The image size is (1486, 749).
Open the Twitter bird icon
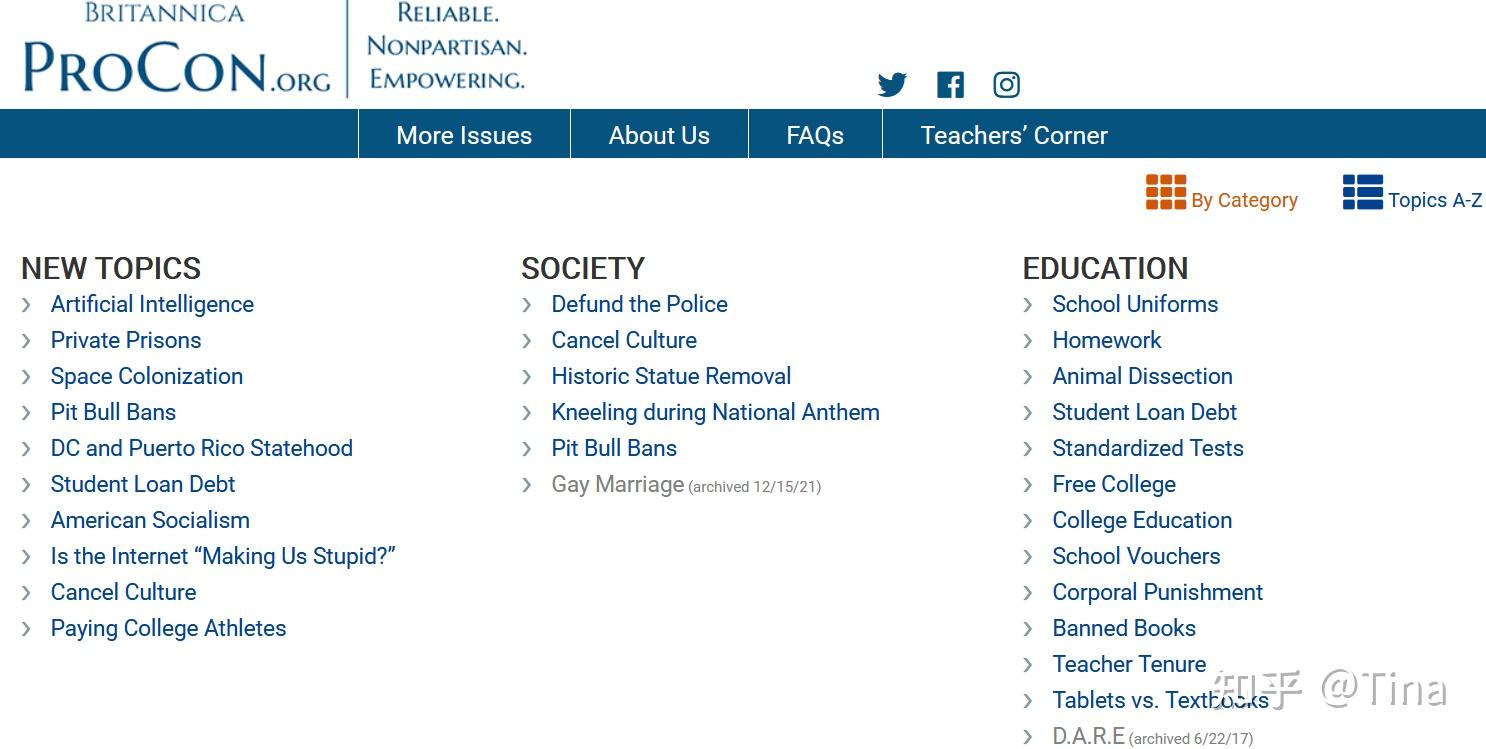tap(892, 85)
